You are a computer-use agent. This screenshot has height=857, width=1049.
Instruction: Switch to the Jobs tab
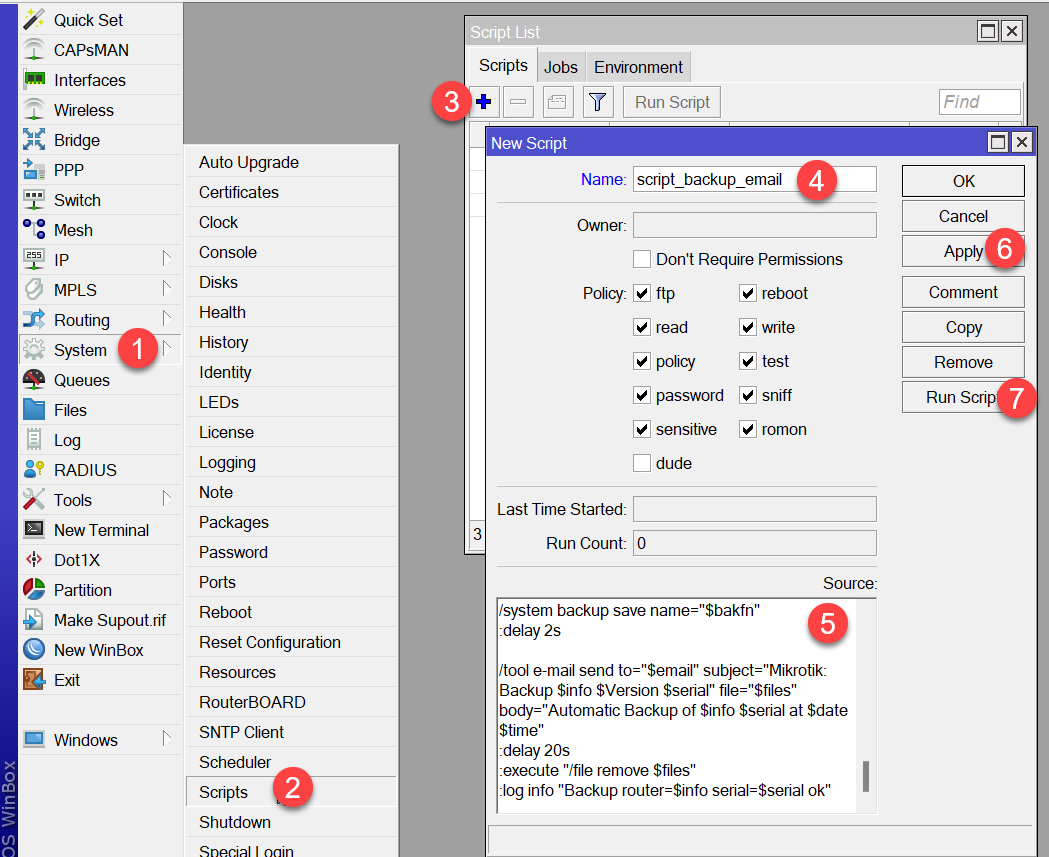tap(560, 67)
